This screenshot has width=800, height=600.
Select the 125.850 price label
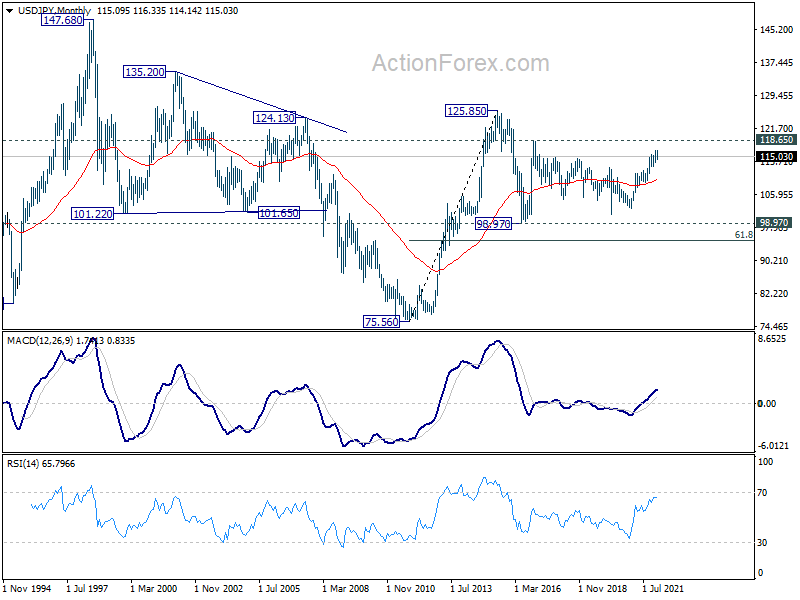(x=465, y=111)
